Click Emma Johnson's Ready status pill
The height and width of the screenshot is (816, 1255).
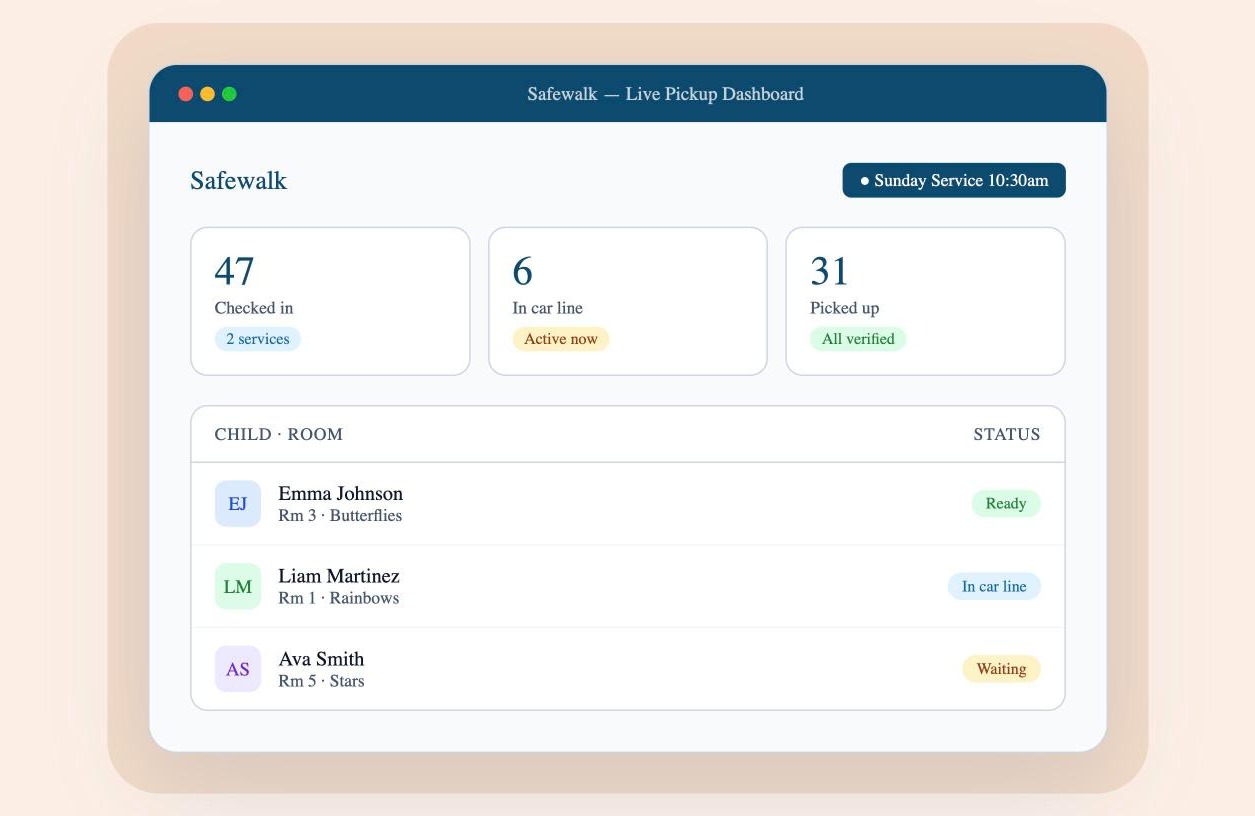click(x=1006, y=503)
